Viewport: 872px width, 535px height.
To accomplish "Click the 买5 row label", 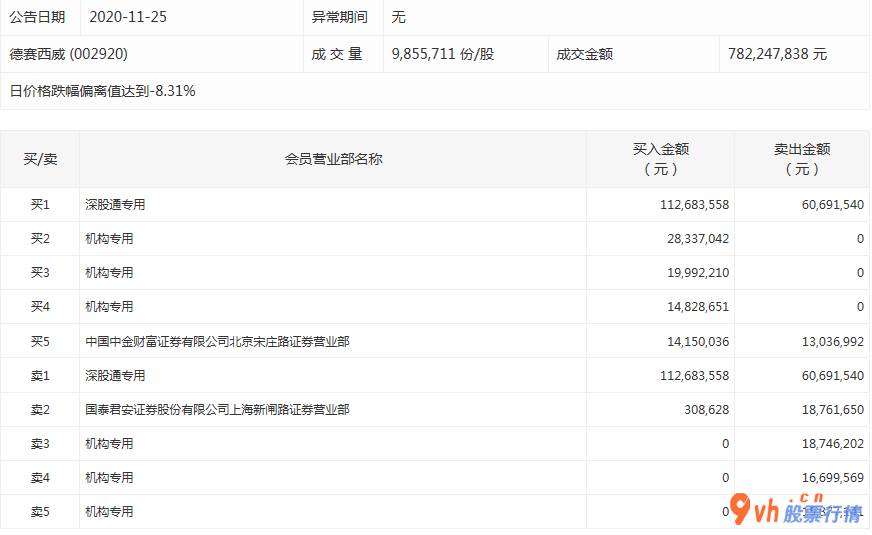I will [40, 341].
